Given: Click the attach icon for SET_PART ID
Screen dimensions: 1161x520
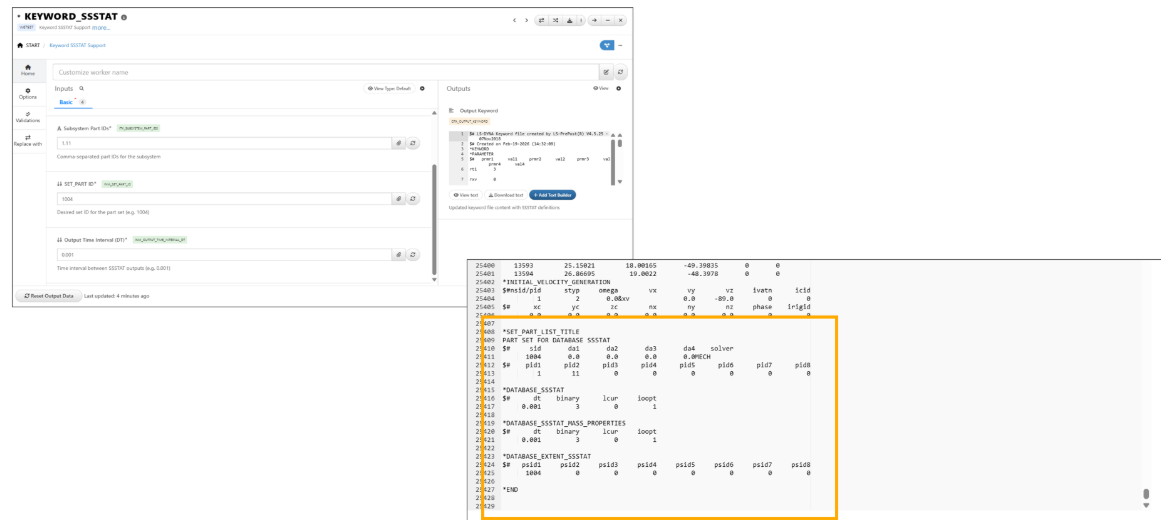Looking at the screenshot, I should click(x=398, y=199).
